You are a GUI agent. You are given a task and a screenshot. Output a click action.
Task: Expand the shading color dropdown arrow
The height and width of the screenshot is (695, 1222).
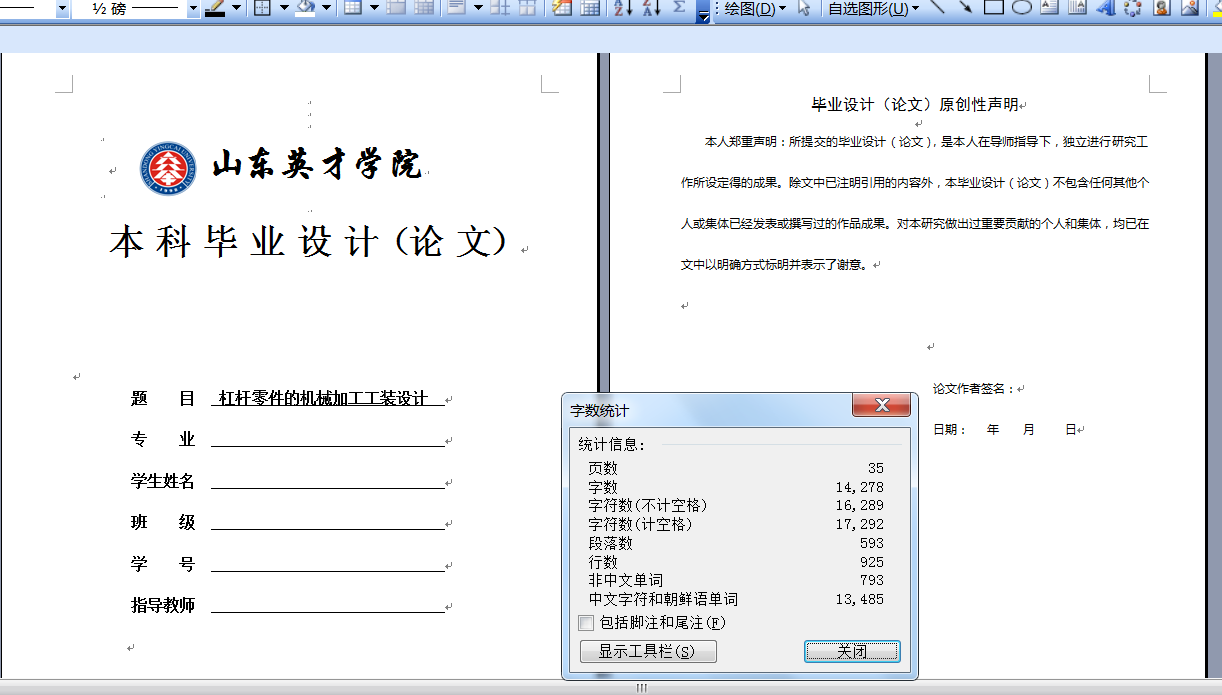click(327, 8)
